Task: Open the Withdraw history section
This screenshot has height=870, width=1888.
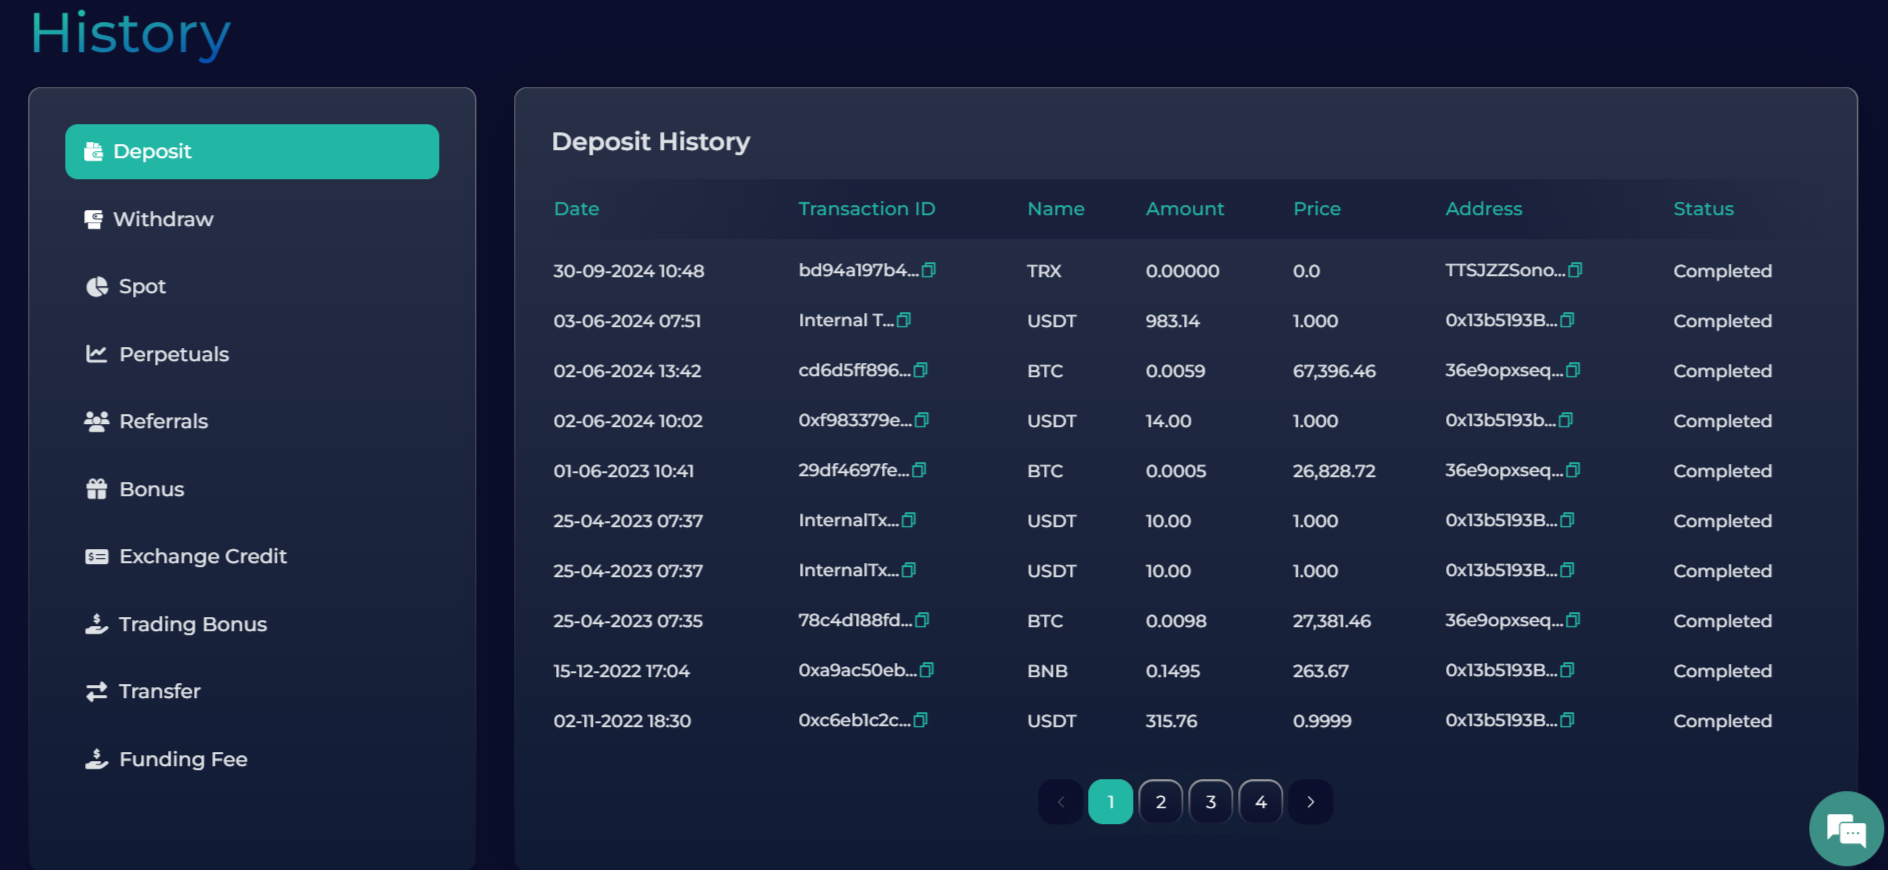Action: [x=162, y=219]
